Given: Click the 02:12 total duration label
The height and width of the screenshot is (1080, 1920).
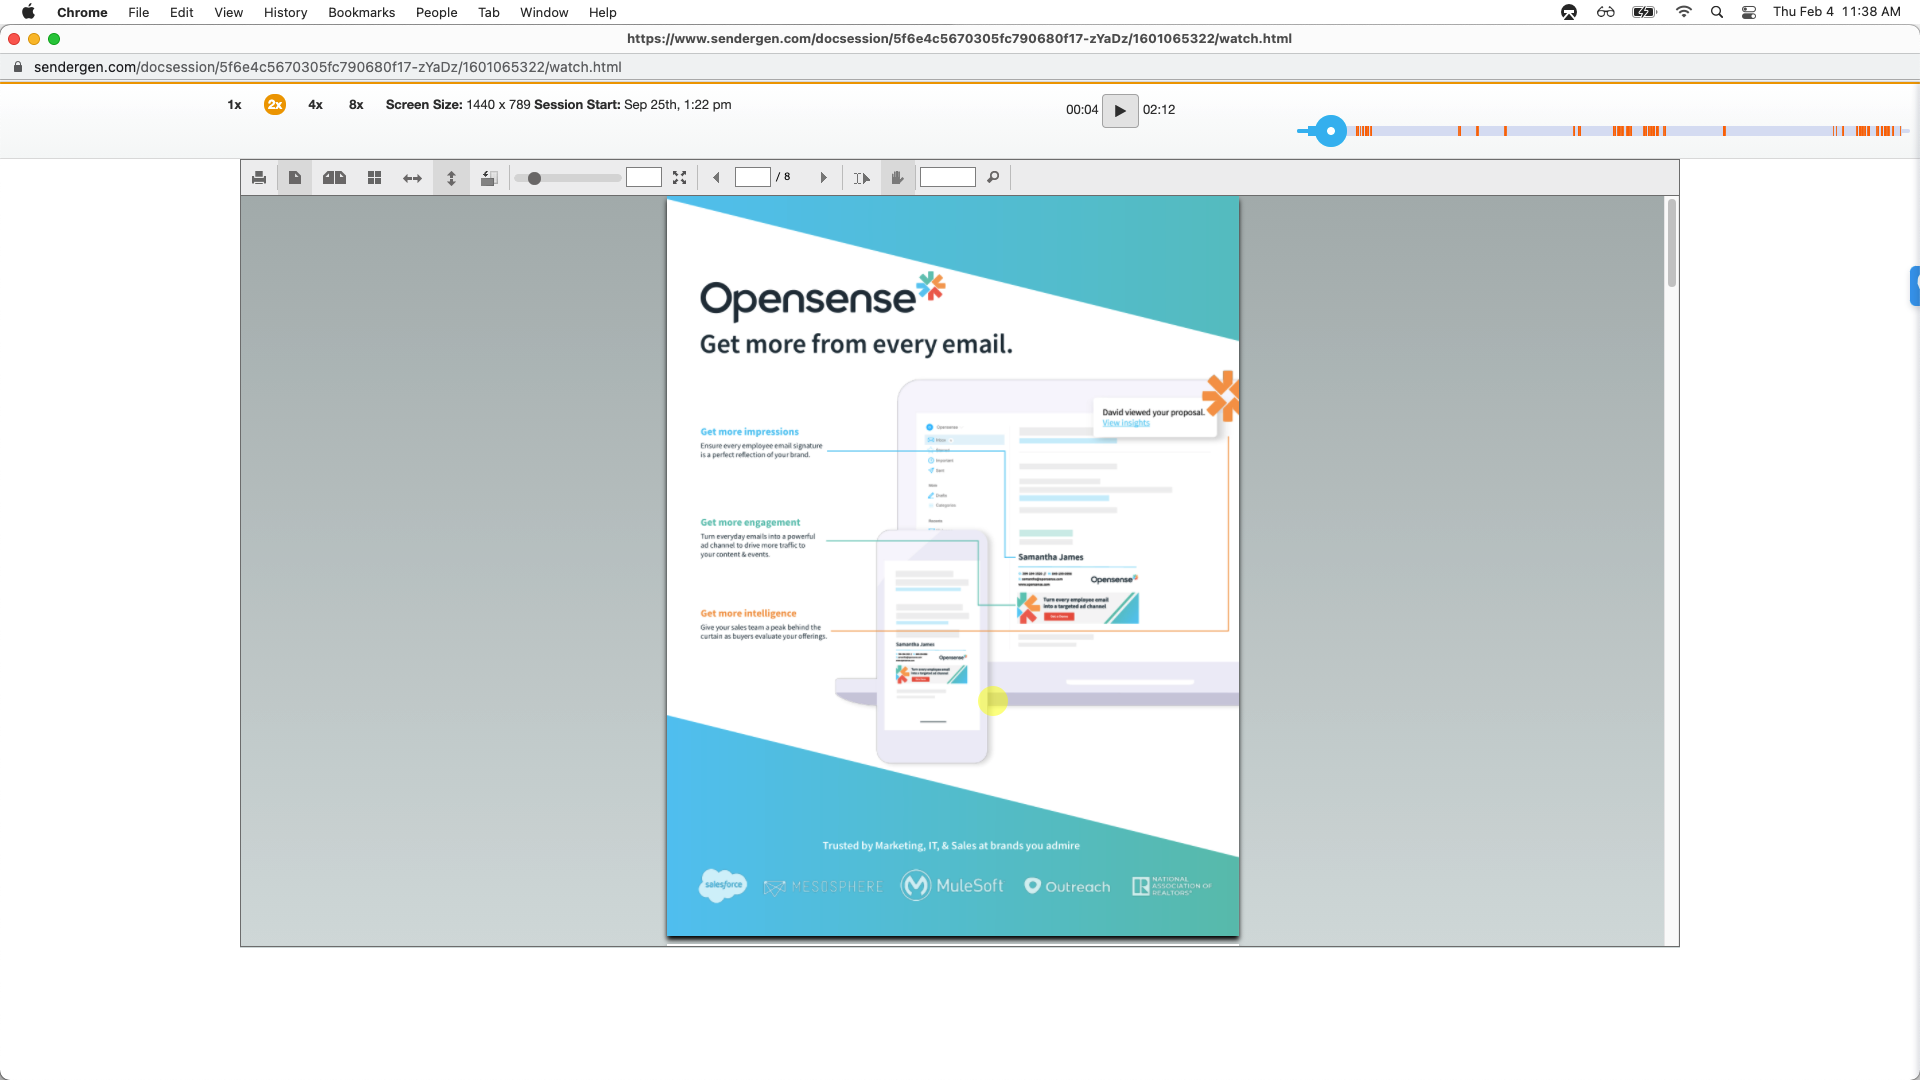Looking at the screenshot, I should pos(1159,110).
